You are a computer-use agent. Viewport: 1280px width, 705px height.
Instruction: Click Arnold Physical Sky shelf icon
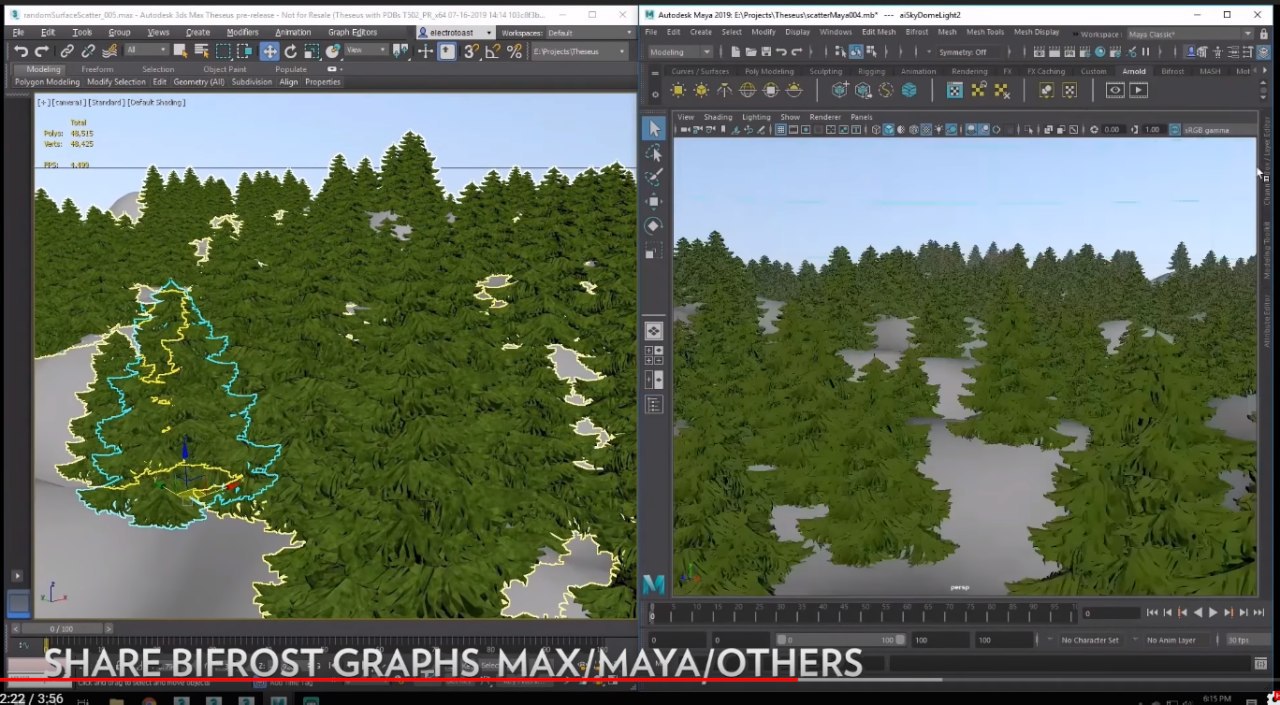tap(794, 90)
